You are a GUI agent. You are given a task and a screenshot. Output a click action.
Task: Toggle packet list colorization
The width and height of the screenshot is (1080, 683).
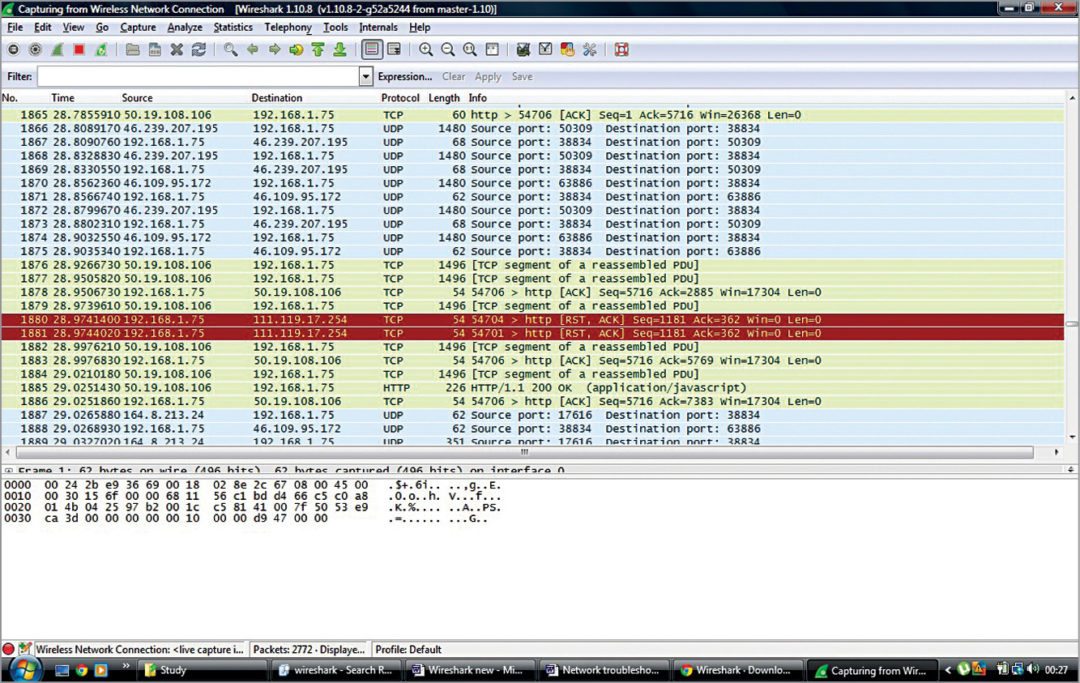coord(372,49)
